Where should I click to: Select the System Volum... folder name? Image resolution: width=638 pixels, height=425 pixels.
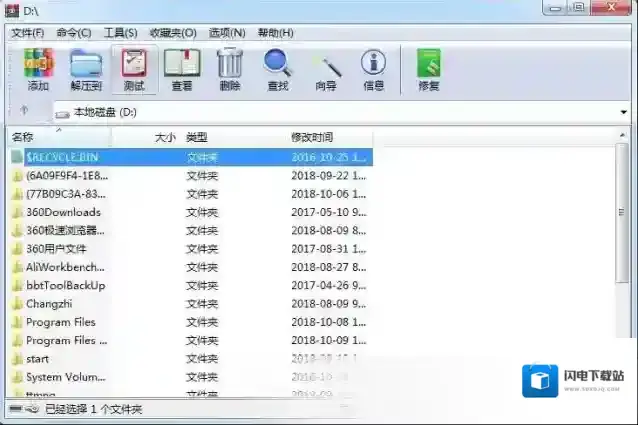66,377
